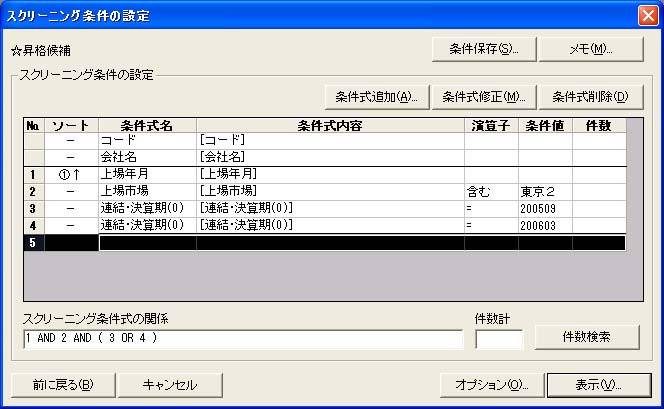Click the 200603 condition value in row 4
The image size is (664, 409).
click(x=545, y=225)
